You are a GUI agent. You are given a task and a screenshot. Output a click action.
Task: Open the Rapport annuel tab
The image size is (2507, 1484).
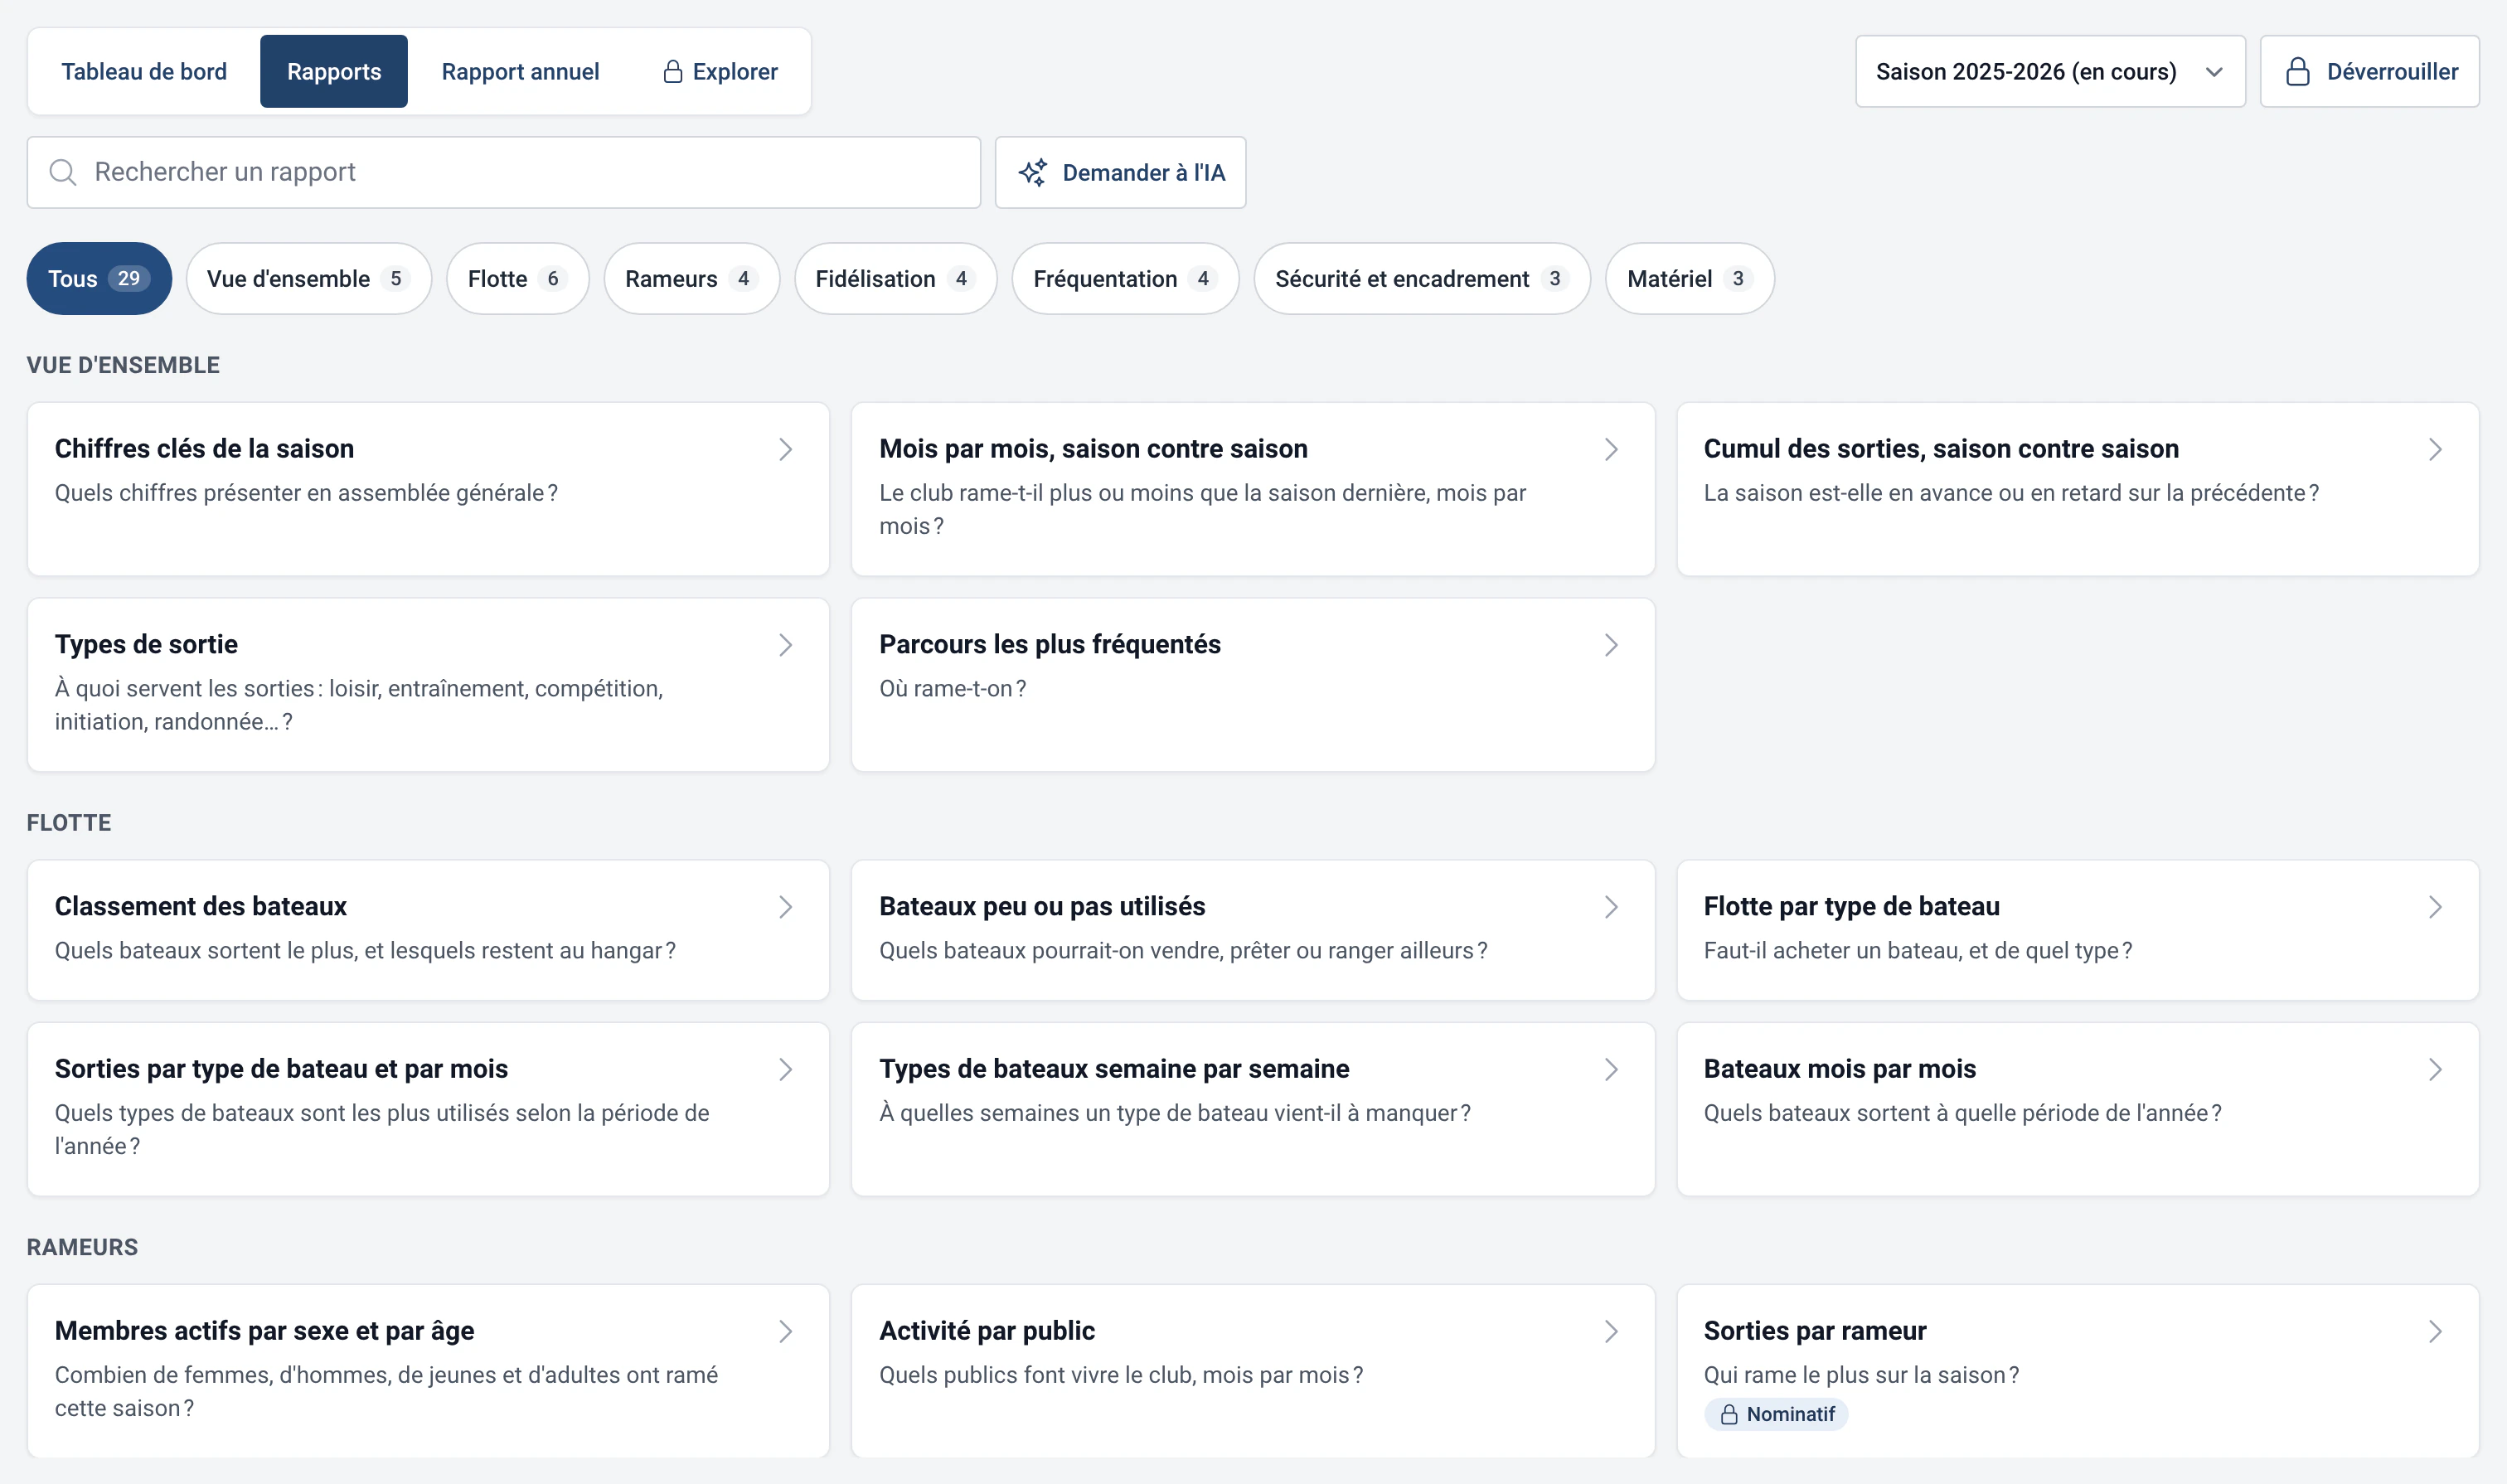click(521, 71)
